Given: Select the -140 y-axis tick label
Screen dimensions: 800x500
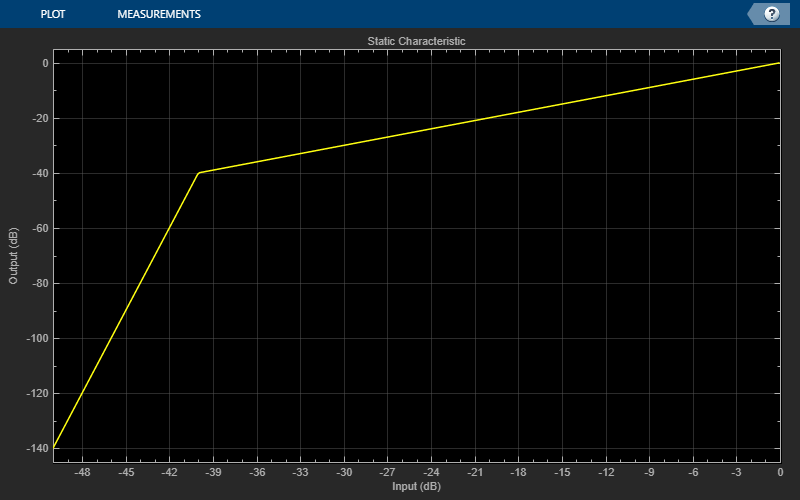Looking at the screenshot, I should click(37, 448).
